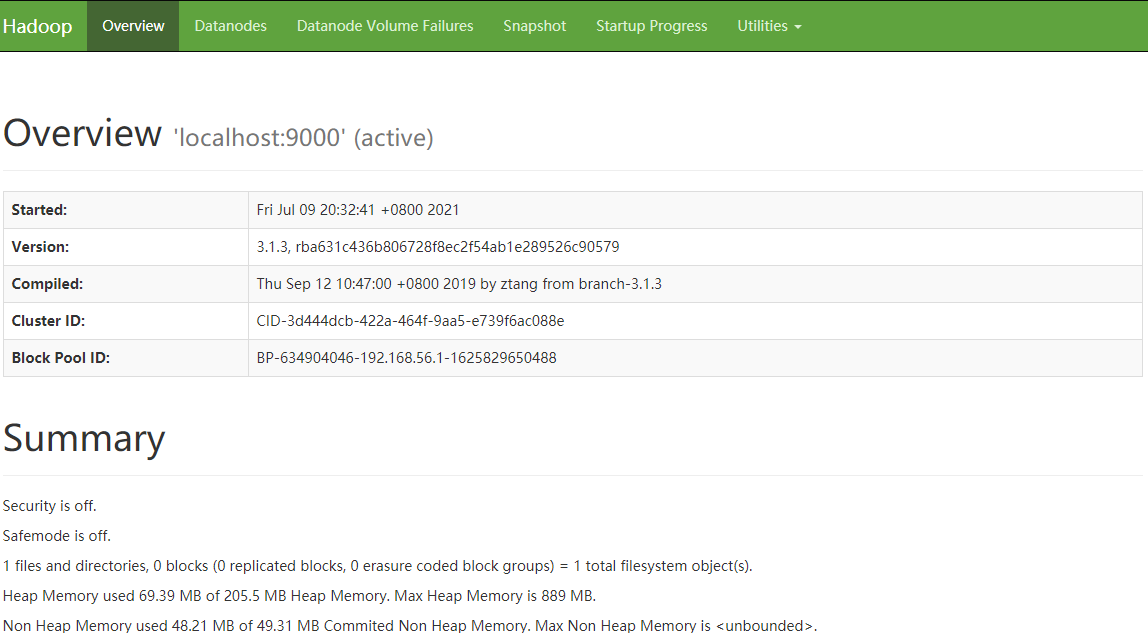Select the CID-3d444dcb cluster ID value
This screenshot has width=1148, height=633.
pyautogui.click(x=410, y=321)
